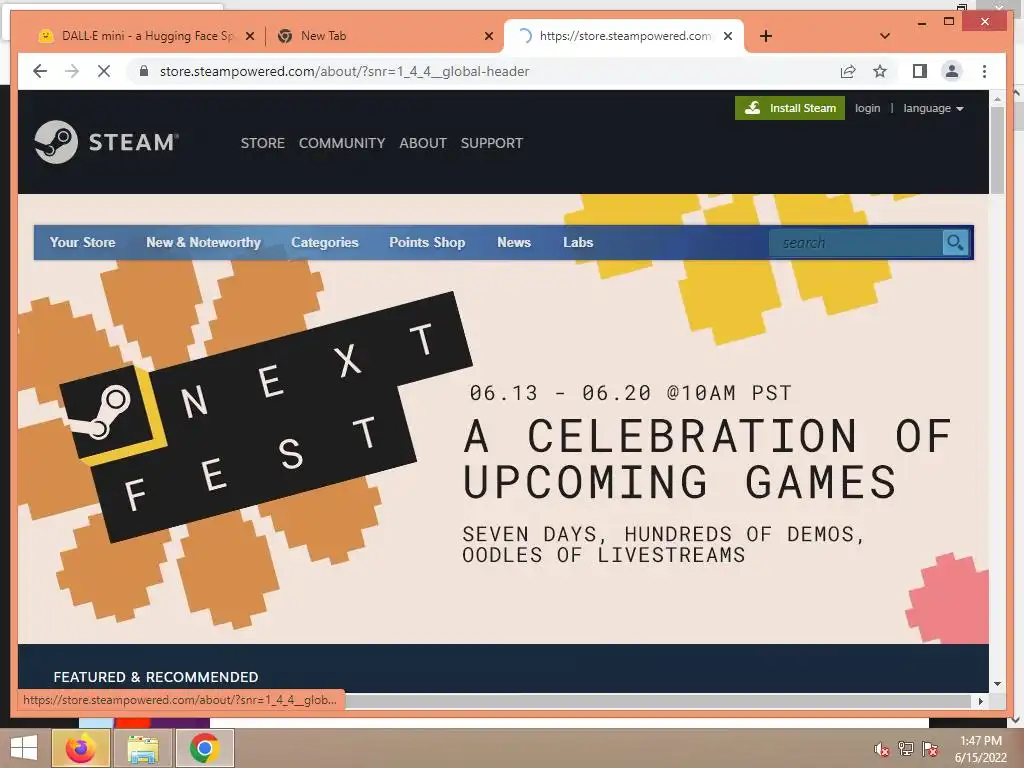Image resolution: width=1024 pixels, height=768 pixels.
Task: Click the network tray icon
Action: [x=906, y=749]
